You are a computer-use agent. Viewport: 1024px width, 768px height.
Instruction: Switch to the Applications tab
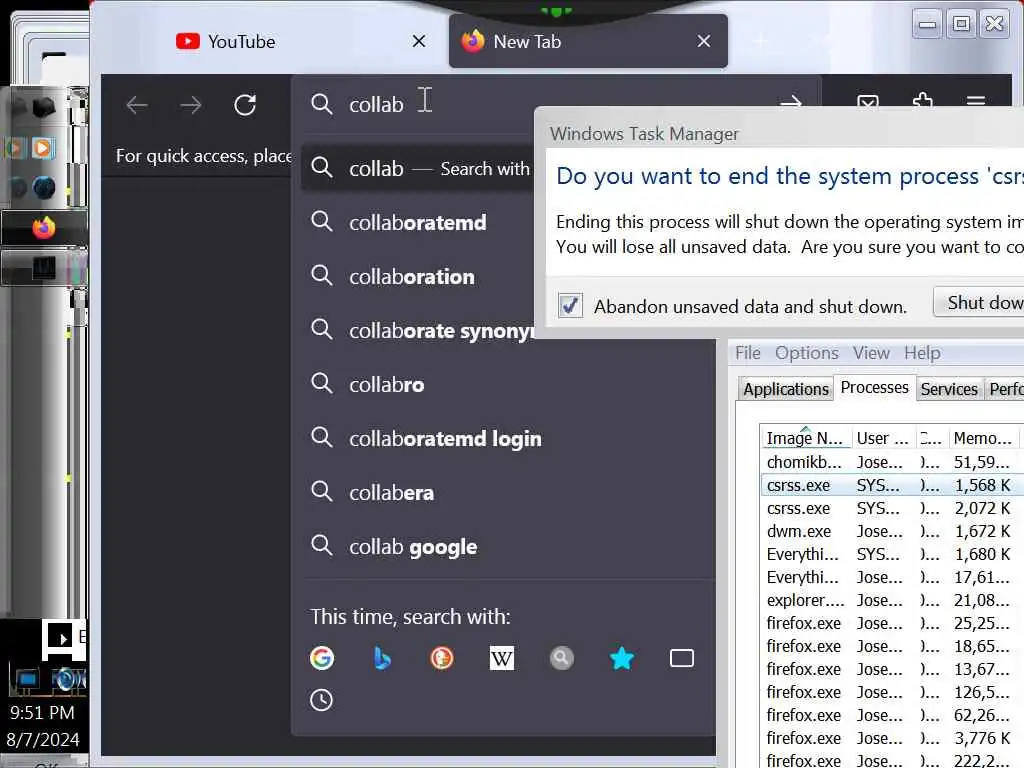(x=786, y=389)
